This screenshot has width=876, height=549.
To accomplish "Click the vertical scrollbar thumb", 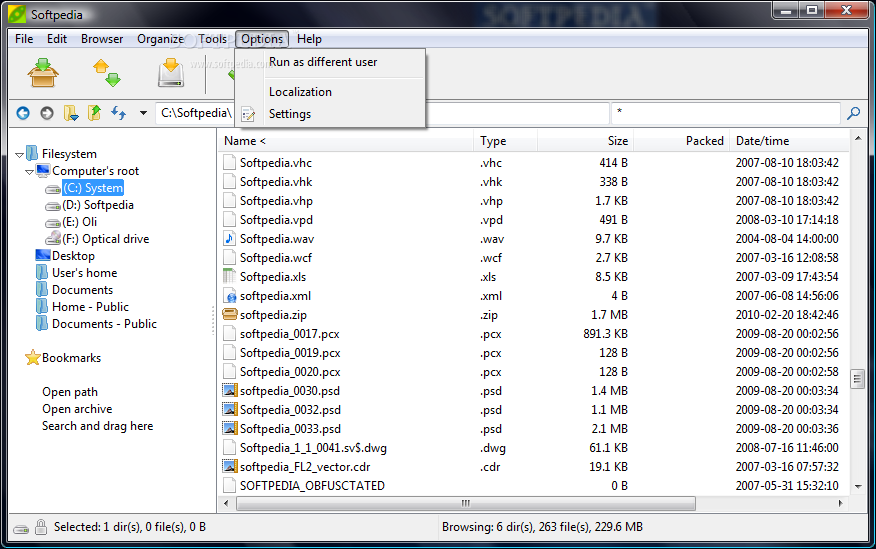I will [858, 379].
